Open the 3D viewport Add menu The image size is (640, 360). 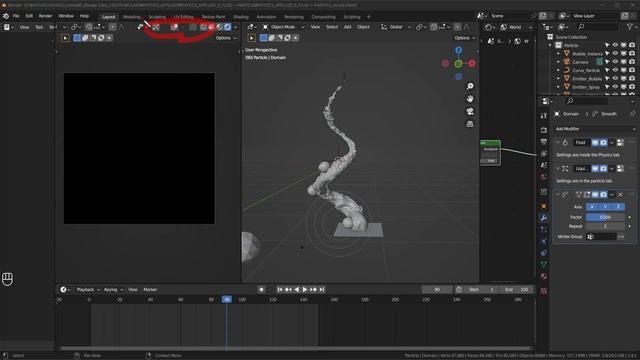click(x=347, y=27)
